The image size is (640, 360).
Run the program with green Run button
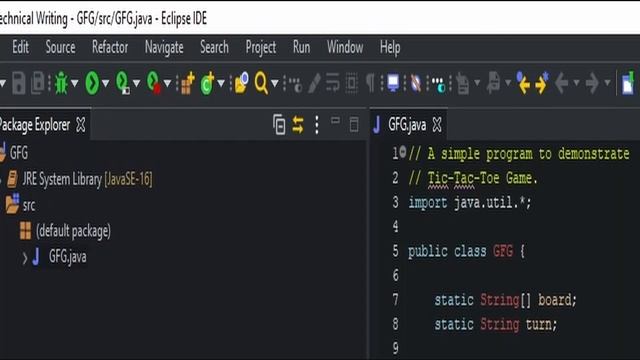tap(92, 83)
